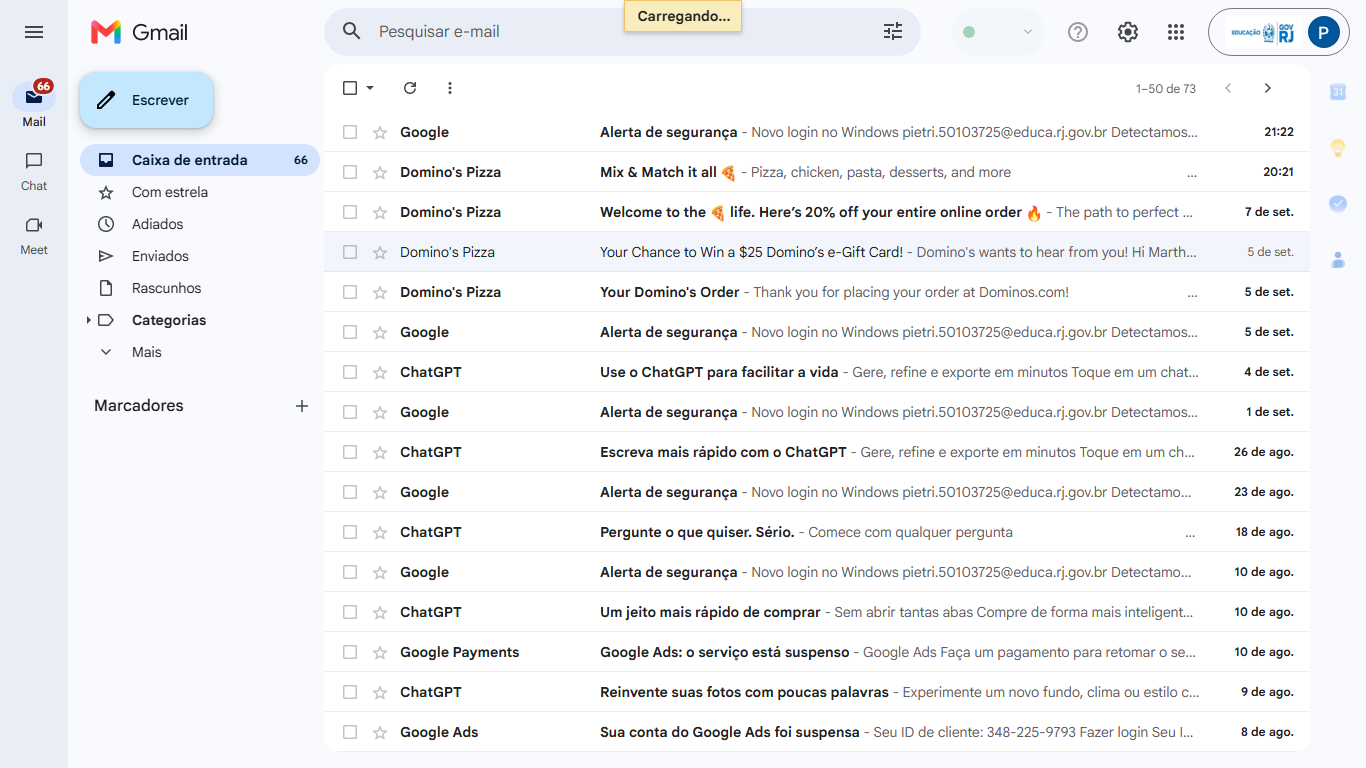Tick the select-all emails checkbox
The width and height of the screenshot is (1366, 768).
[x=350, y=88]
